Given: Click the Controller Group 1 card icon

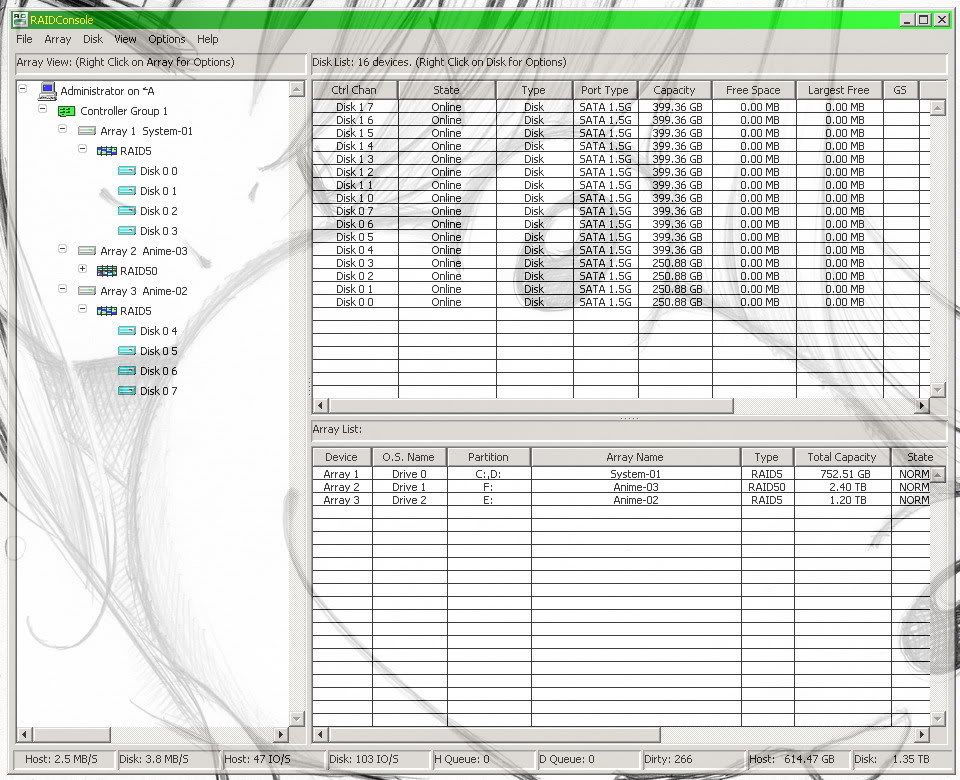Looking at the screenshot, I should click(x=67, y=111).
